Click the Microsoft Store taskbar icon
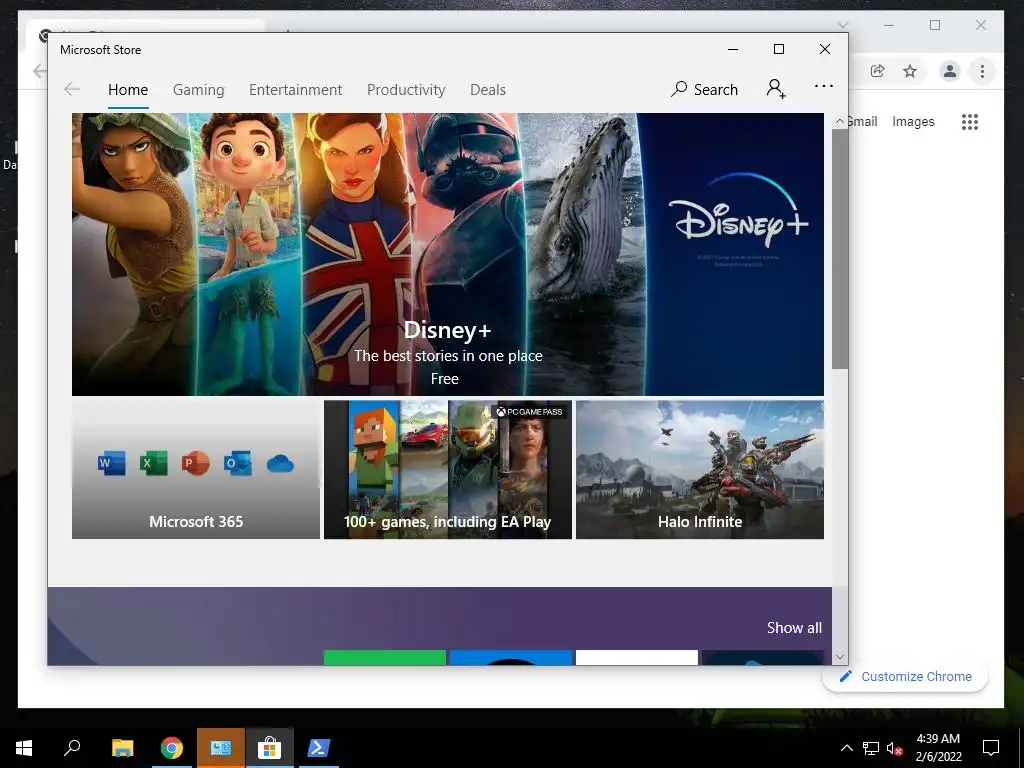This screenshot has height=768, width=1024. pos(269,748)
